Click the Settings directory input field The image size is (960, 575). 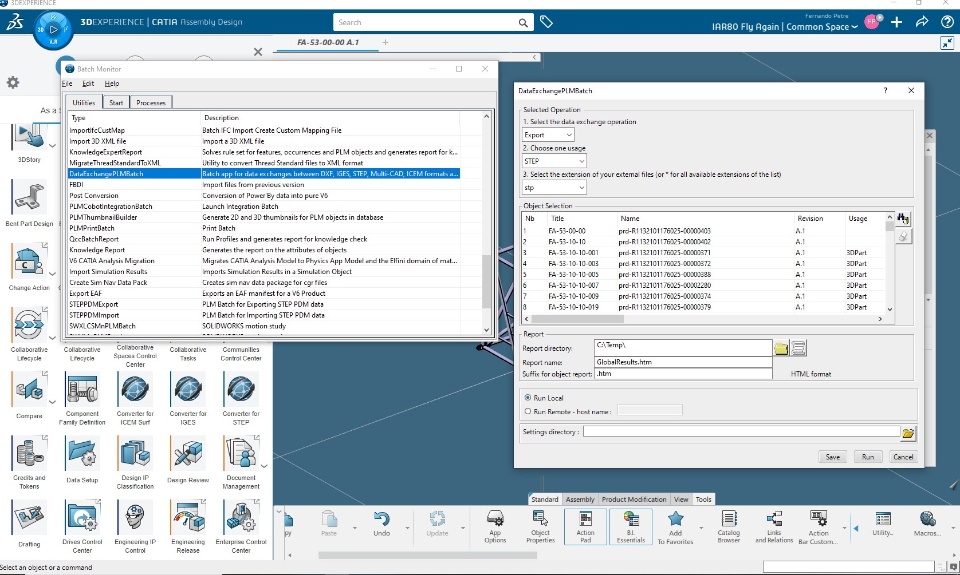tap(741, 432)
